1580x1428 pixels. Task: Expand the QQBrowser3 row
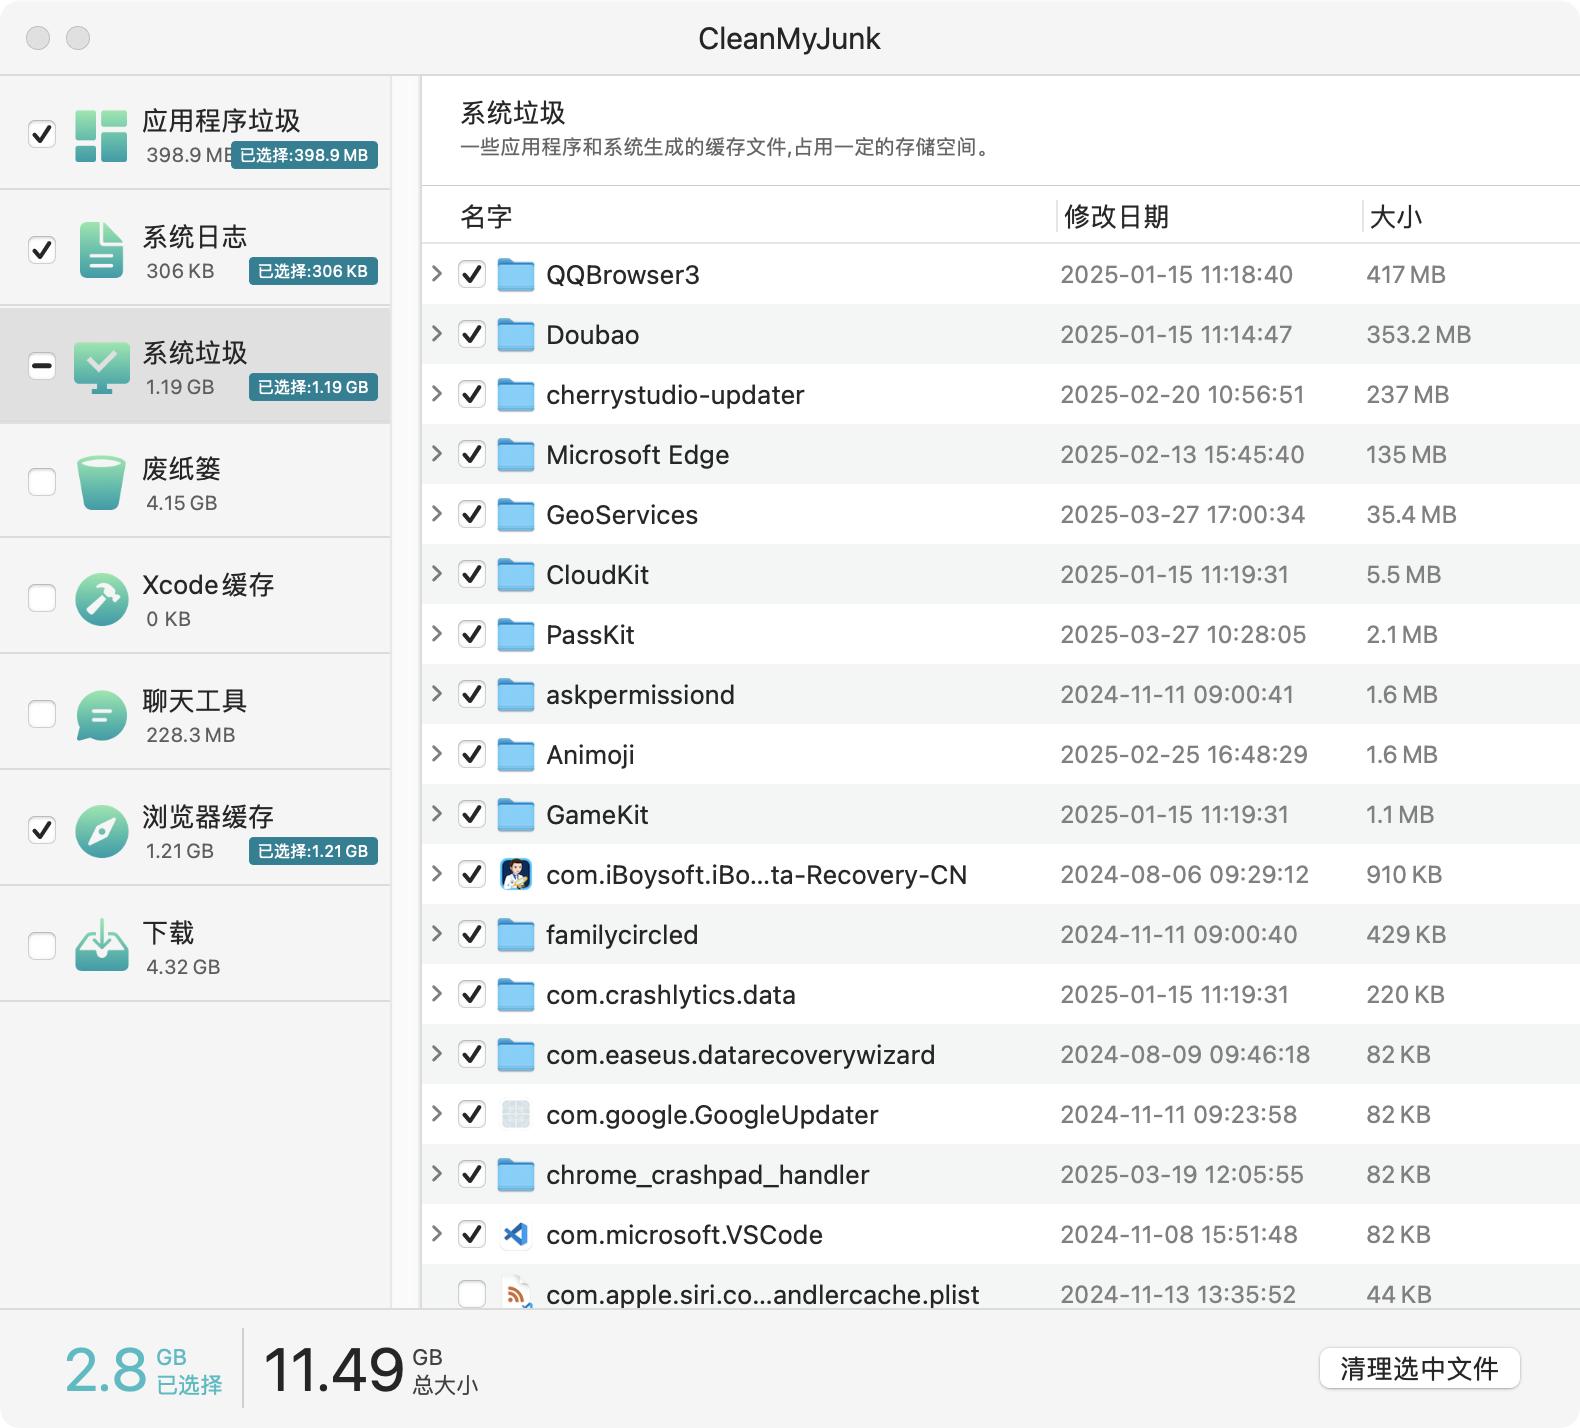(x=437, y=273)
